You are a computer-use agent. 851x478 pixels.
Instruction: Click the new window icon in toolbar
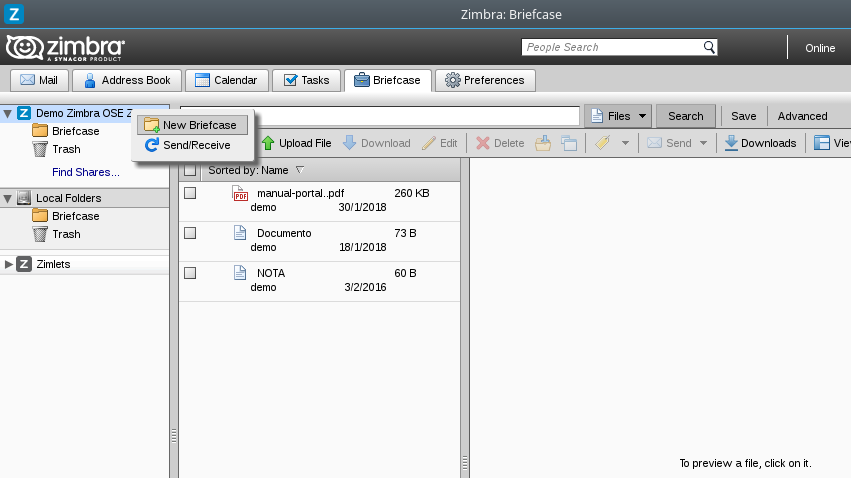(x=569, y=143)
